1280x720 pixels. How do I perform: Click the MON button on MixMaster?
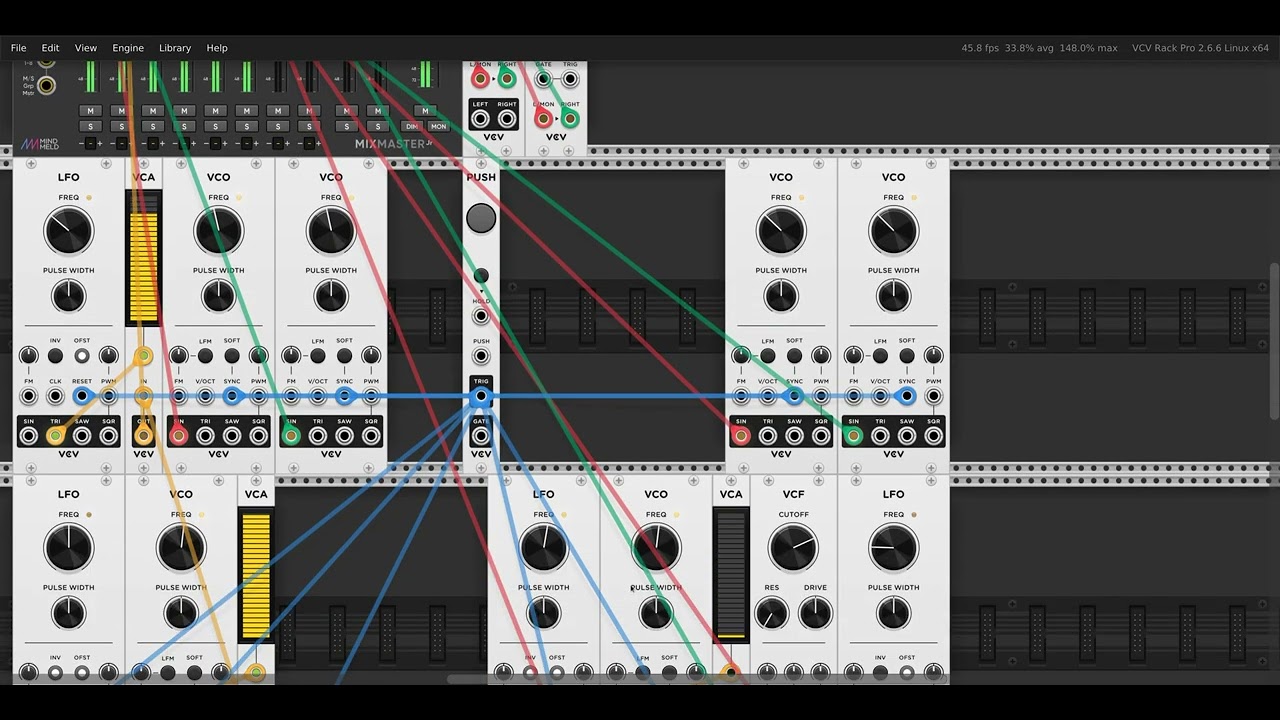point(438,127)
